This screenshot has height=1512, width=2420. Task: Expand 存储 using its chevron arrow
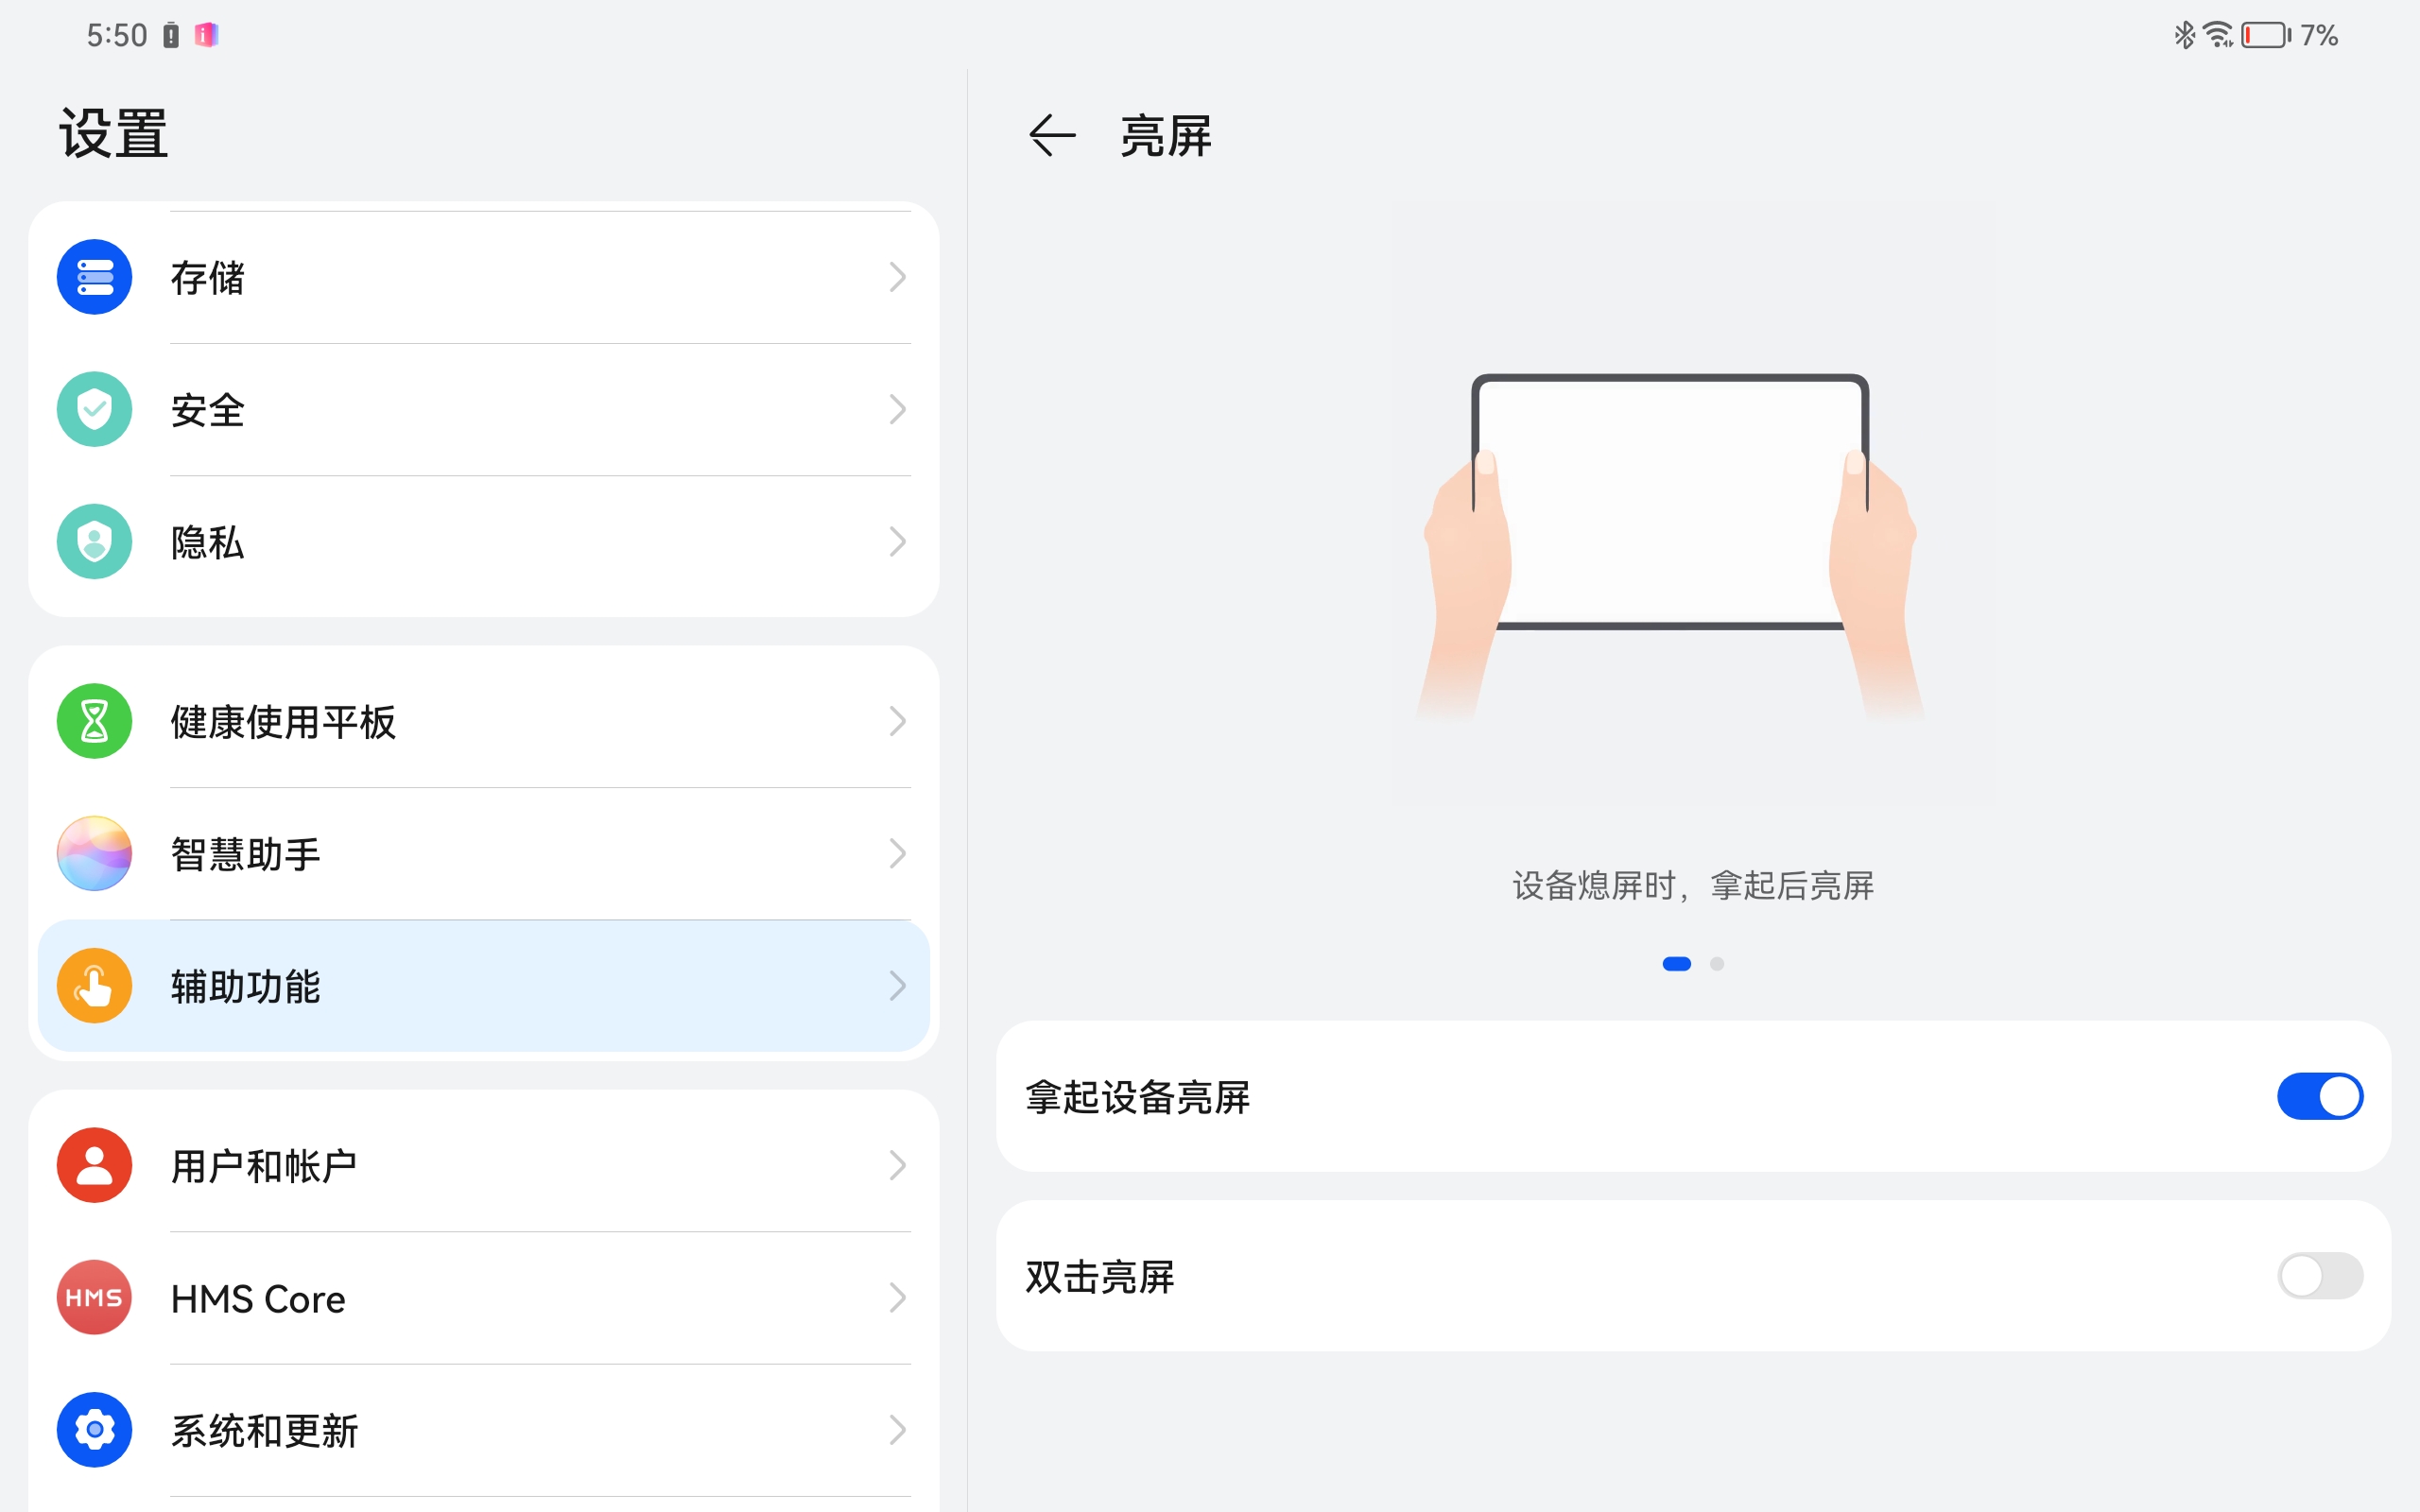pyautogui.click(x=897, y=277)
